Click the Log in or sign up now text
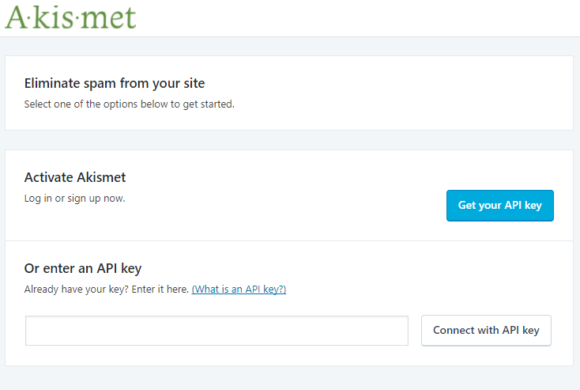Viewport: 580px width, 390px height. click(75, 198)
